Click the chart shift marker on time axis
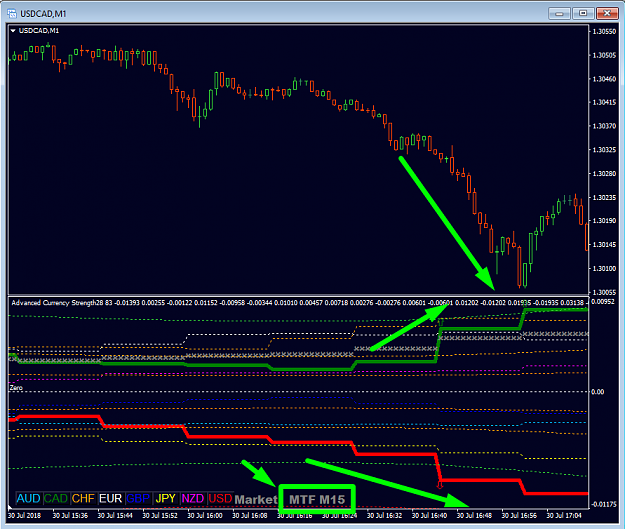The image size is (625, 529). point(10,508)
